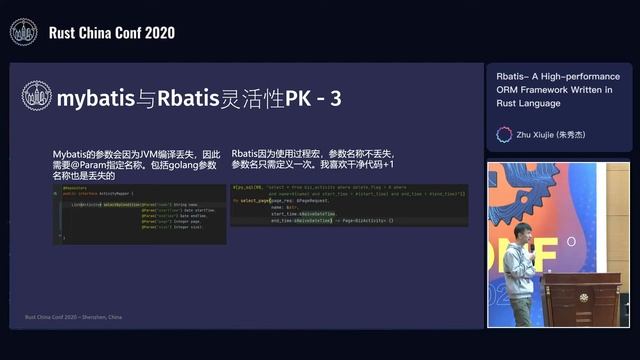The width and height of the screenshot is (640, 360).
Task: Click the Java ActivityMapper code screenshot
Action: 140,214
